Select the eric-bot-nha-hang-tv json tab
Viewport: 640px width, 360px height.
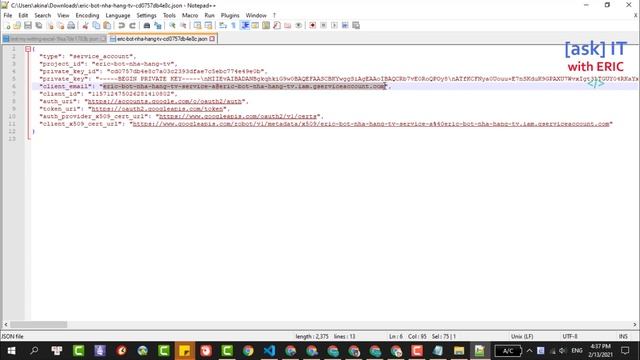click(x=162, y=39)
